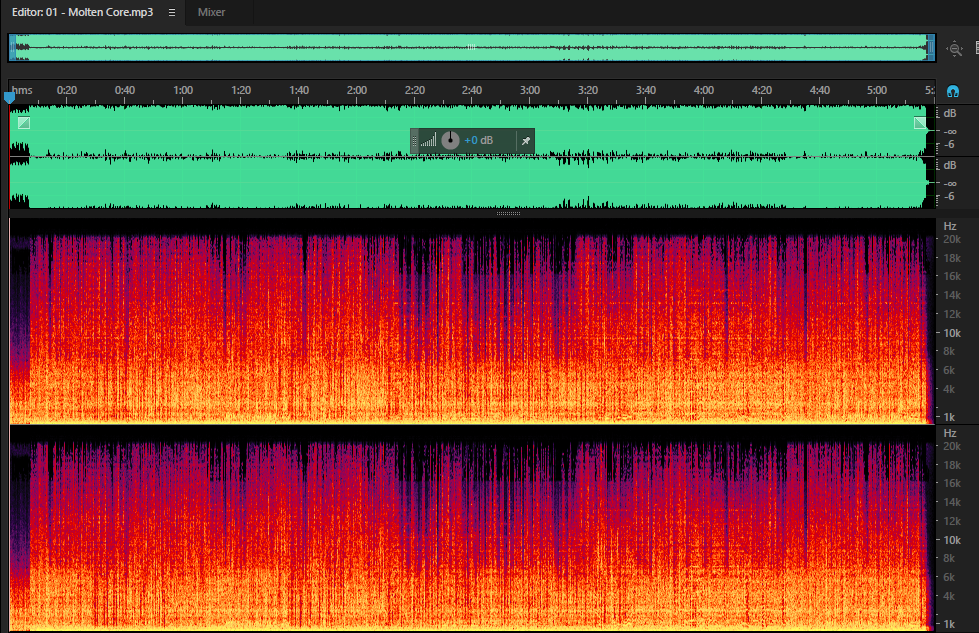Click the overview navigator center grip
The height and width of the screenshot is (633, 979).
click(471, 47)
